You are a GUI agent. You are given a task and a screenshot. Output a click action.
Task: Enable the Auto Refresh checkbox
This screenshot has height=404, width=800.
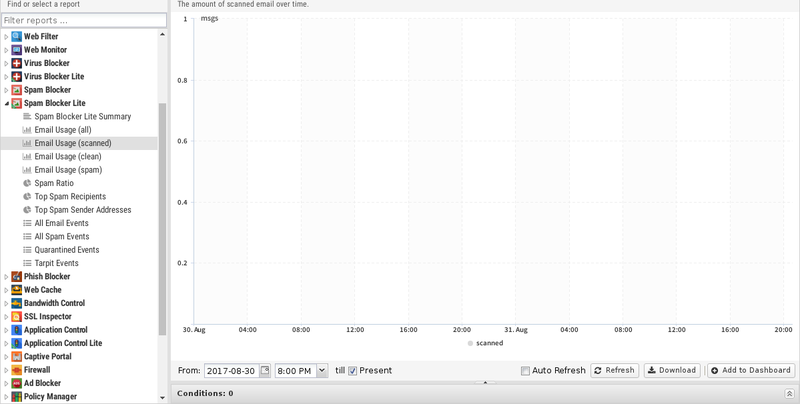pyautogui.click(x=525, y=371)
